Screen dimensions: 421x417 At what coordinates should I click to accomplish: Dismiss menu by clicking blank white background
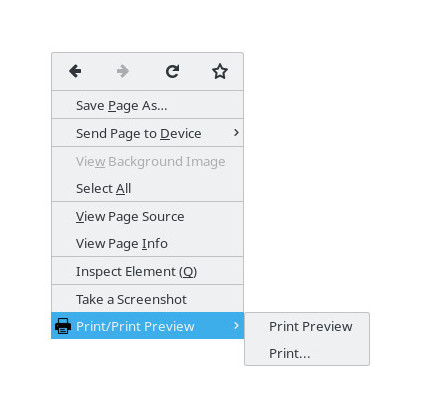(x=333, y=167)
